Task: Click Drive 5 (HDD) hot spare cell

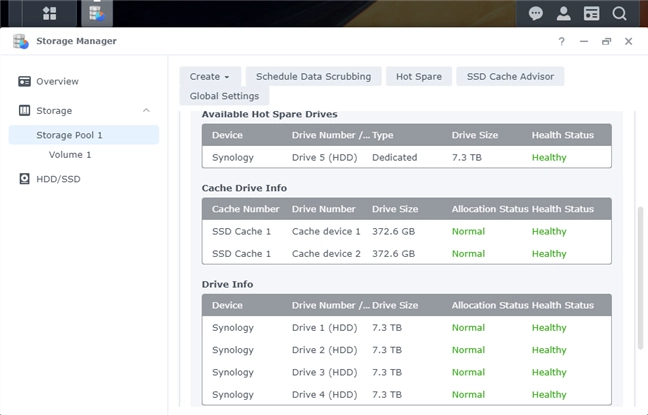Action: 324,157
